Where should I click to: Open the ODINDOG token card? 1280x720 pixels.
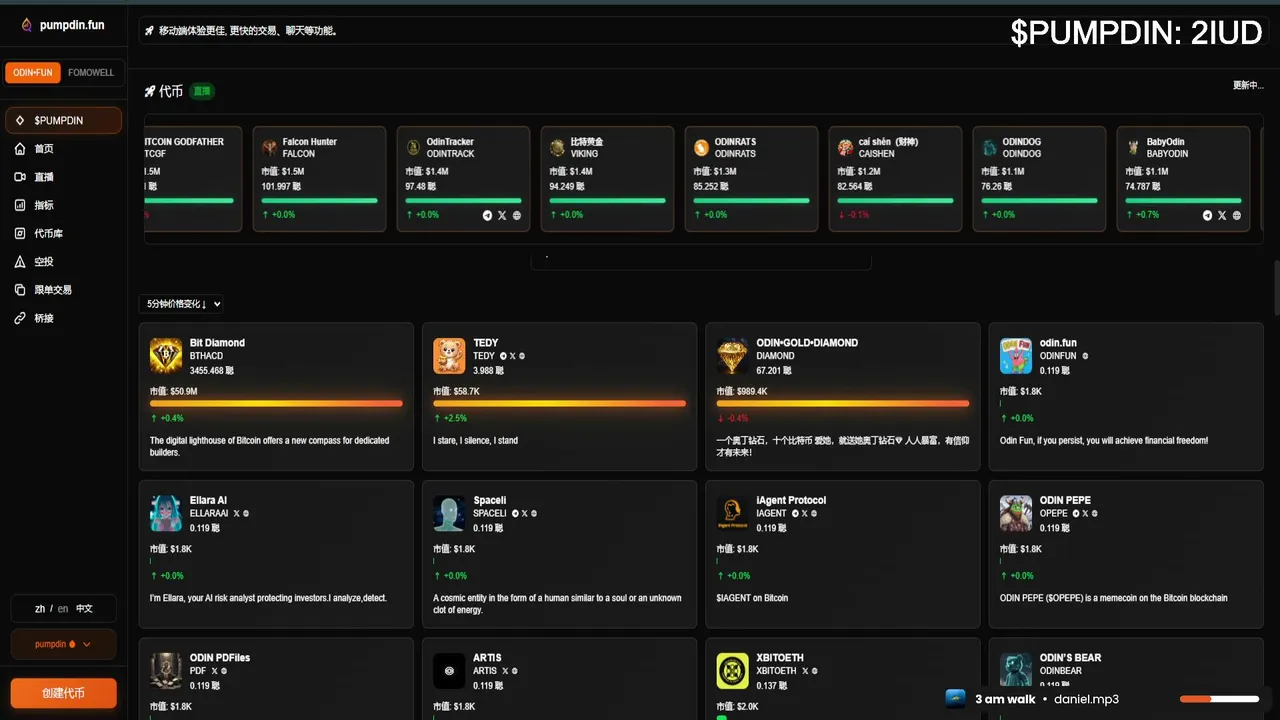point(1039,179)
